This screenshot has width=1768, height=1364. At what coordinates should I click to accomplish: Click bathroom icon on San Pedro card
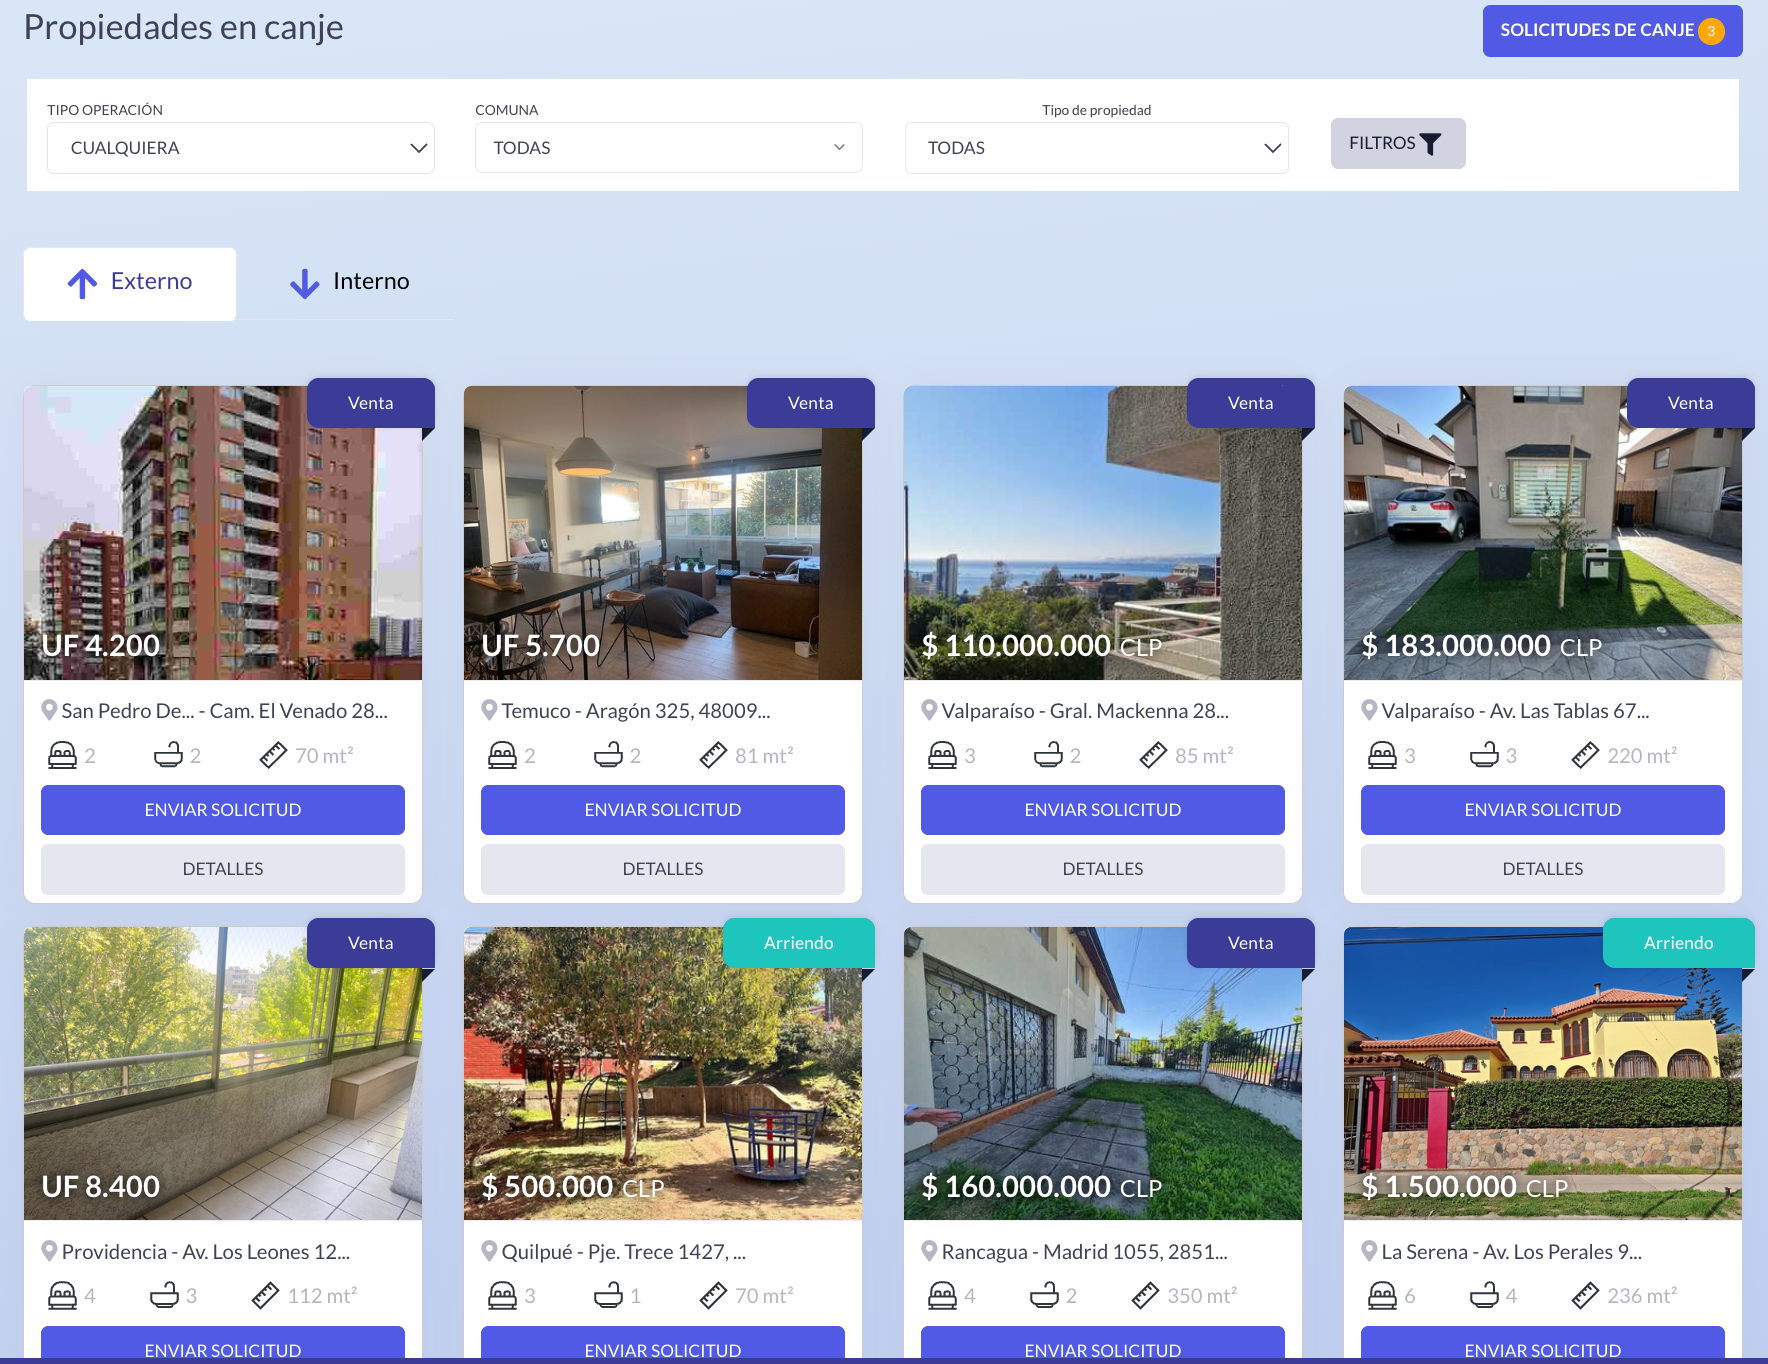[x=168, y=755]
